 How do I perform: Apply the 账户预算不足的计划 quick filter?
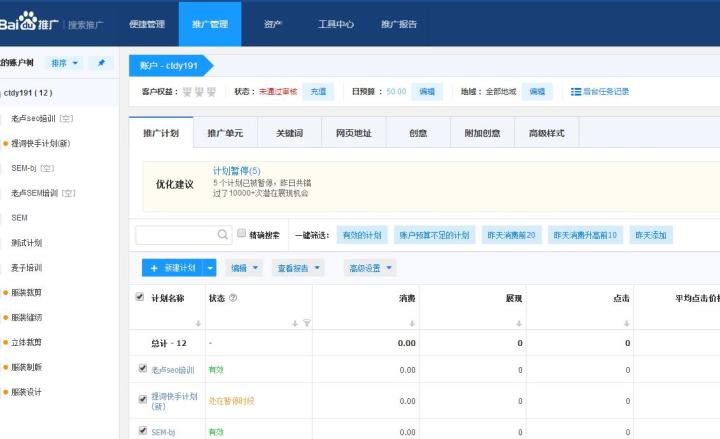[x=434, y=235]
